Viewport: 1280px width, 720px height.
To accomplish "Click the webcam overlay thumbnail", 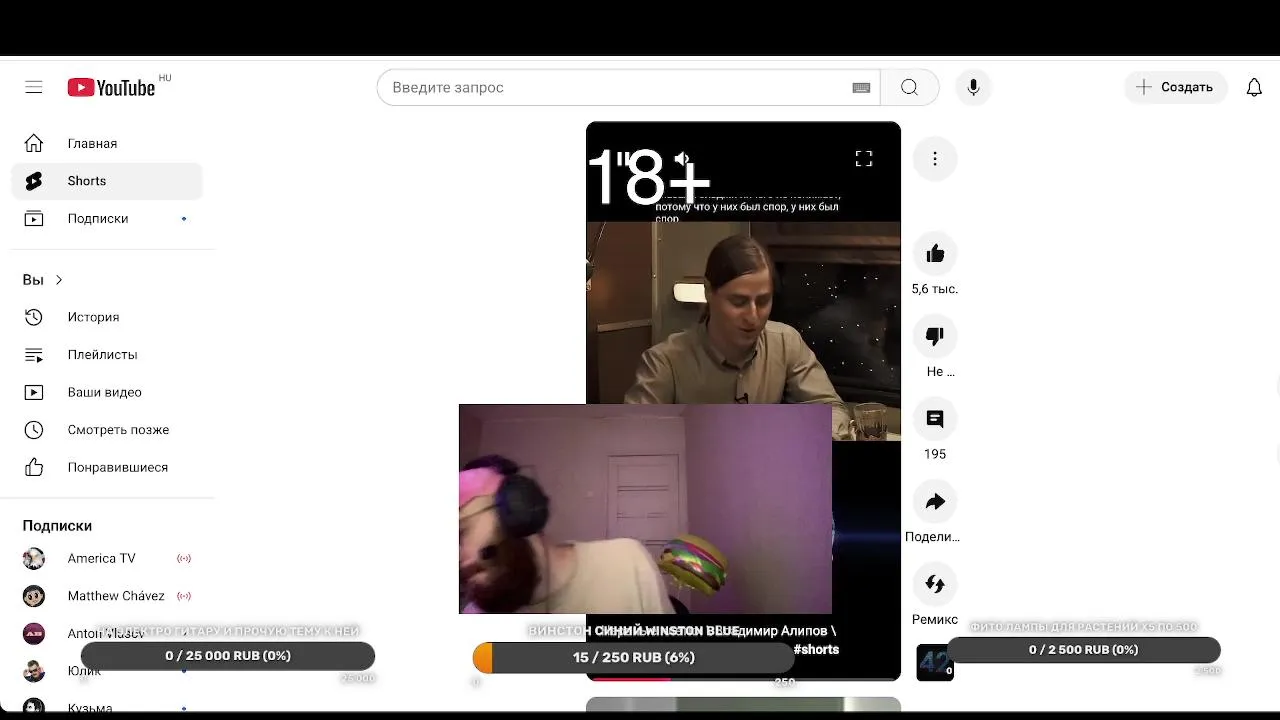I will click(645, 509).
